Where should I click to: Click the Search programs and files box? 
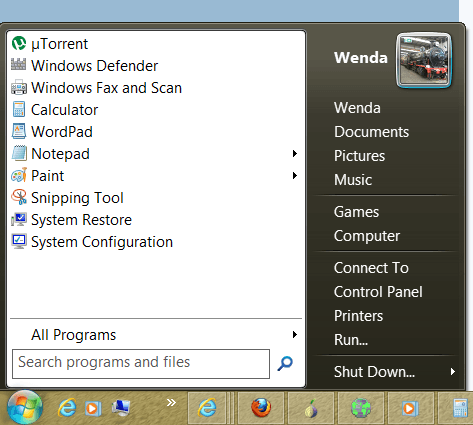(x=141, y=364)
